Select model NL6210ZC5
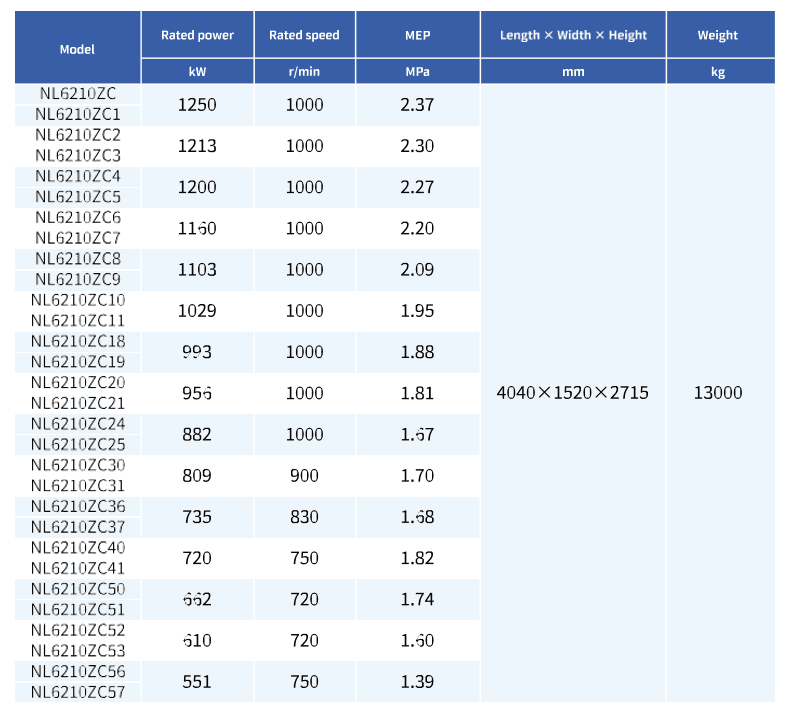This screenshot has height=726, width=806. (x=78, y=197)
